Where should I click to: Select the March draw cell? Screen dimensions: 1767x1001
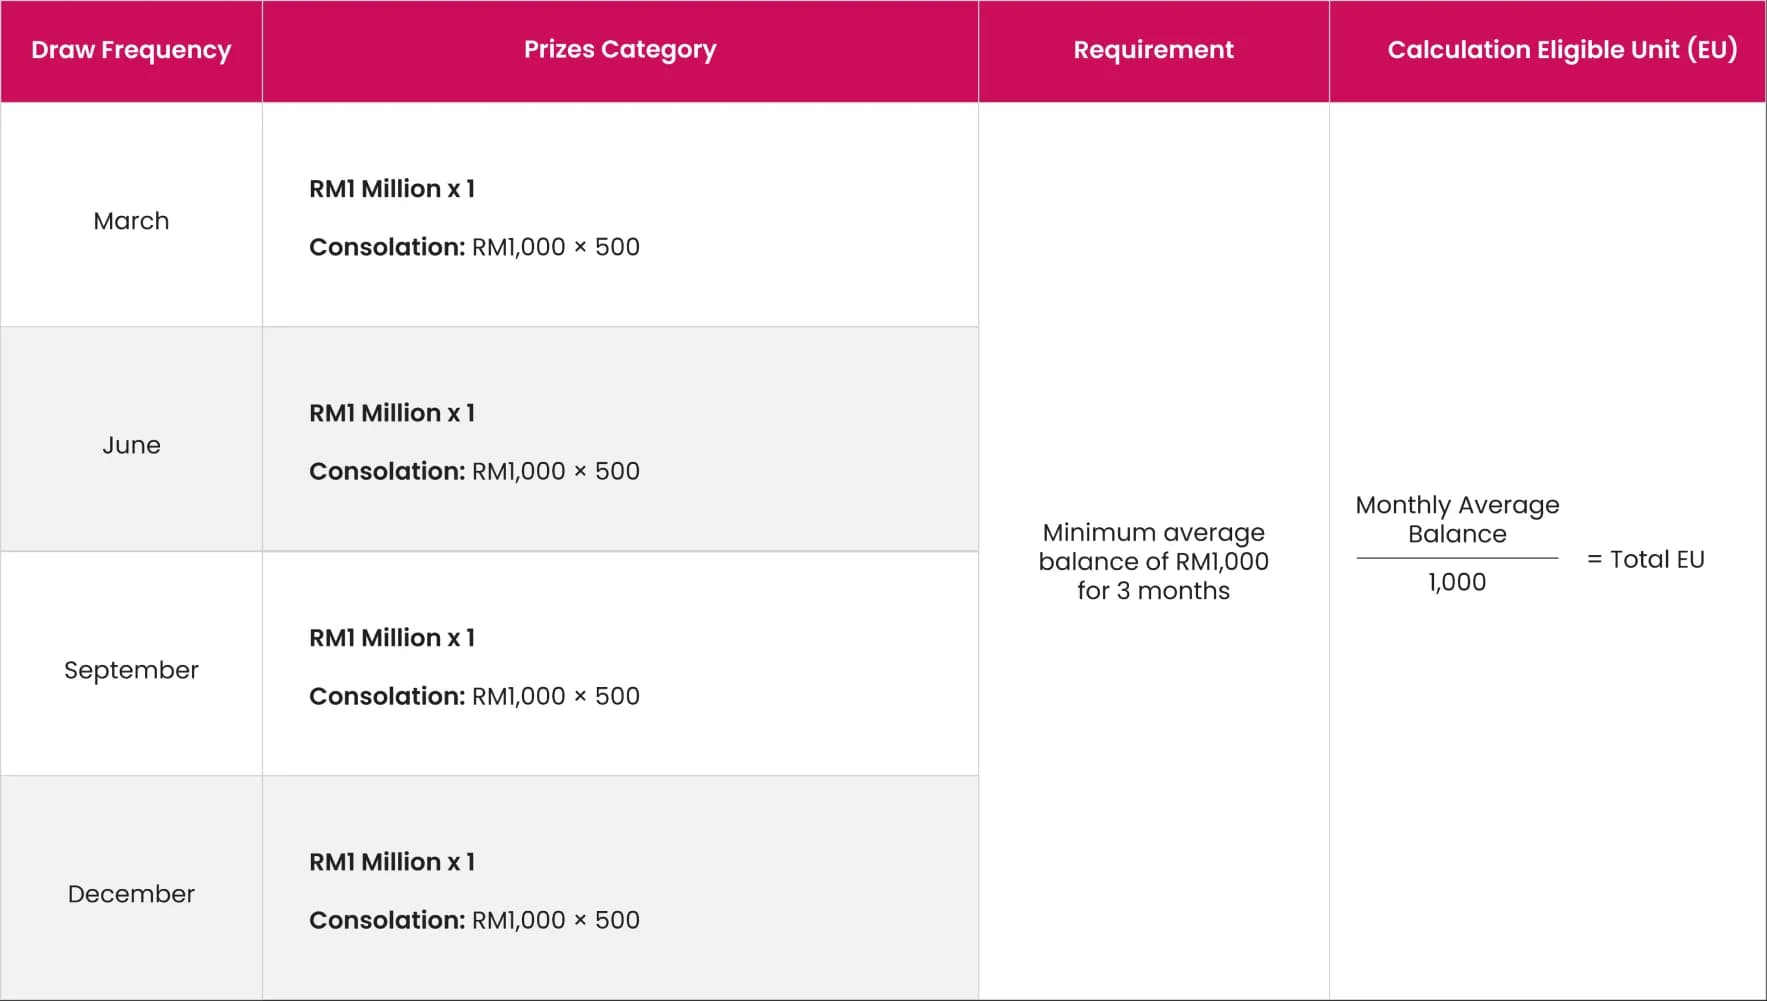pyautogui.click(x=131, y=221)
